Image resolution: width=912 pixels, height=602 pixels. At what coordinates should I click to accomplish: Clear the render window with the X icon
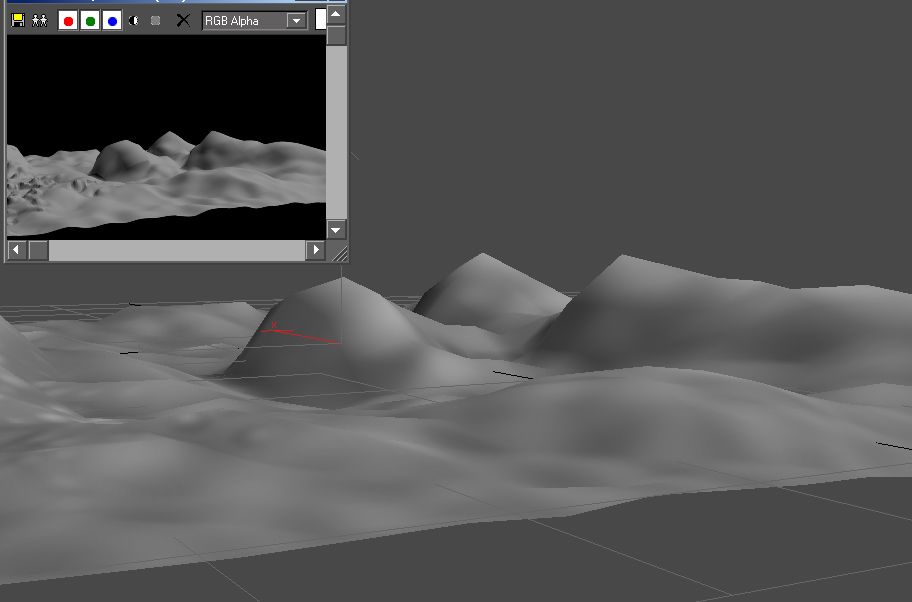click(183, 20)
